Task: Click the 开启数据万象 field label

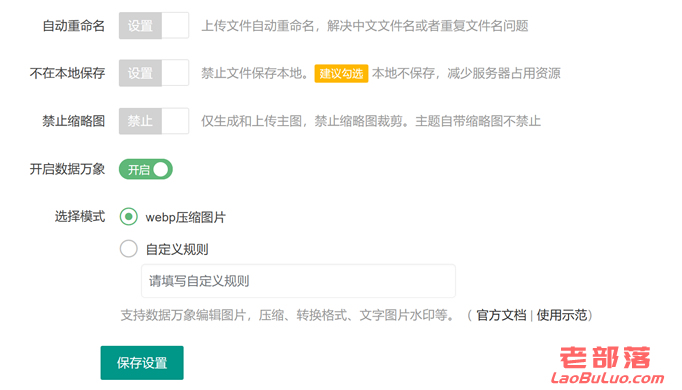Action: (x=67, y=169)
